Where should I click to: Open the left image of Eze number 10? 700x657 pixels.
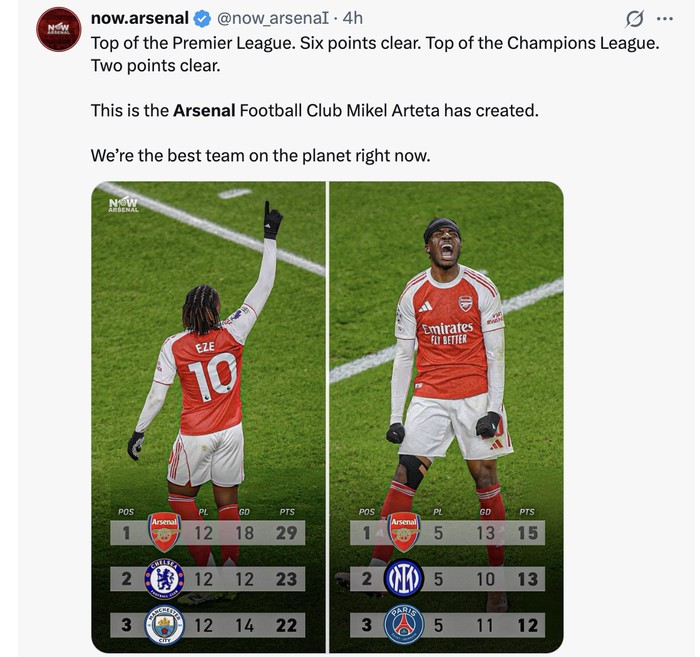tap(208, 330)
